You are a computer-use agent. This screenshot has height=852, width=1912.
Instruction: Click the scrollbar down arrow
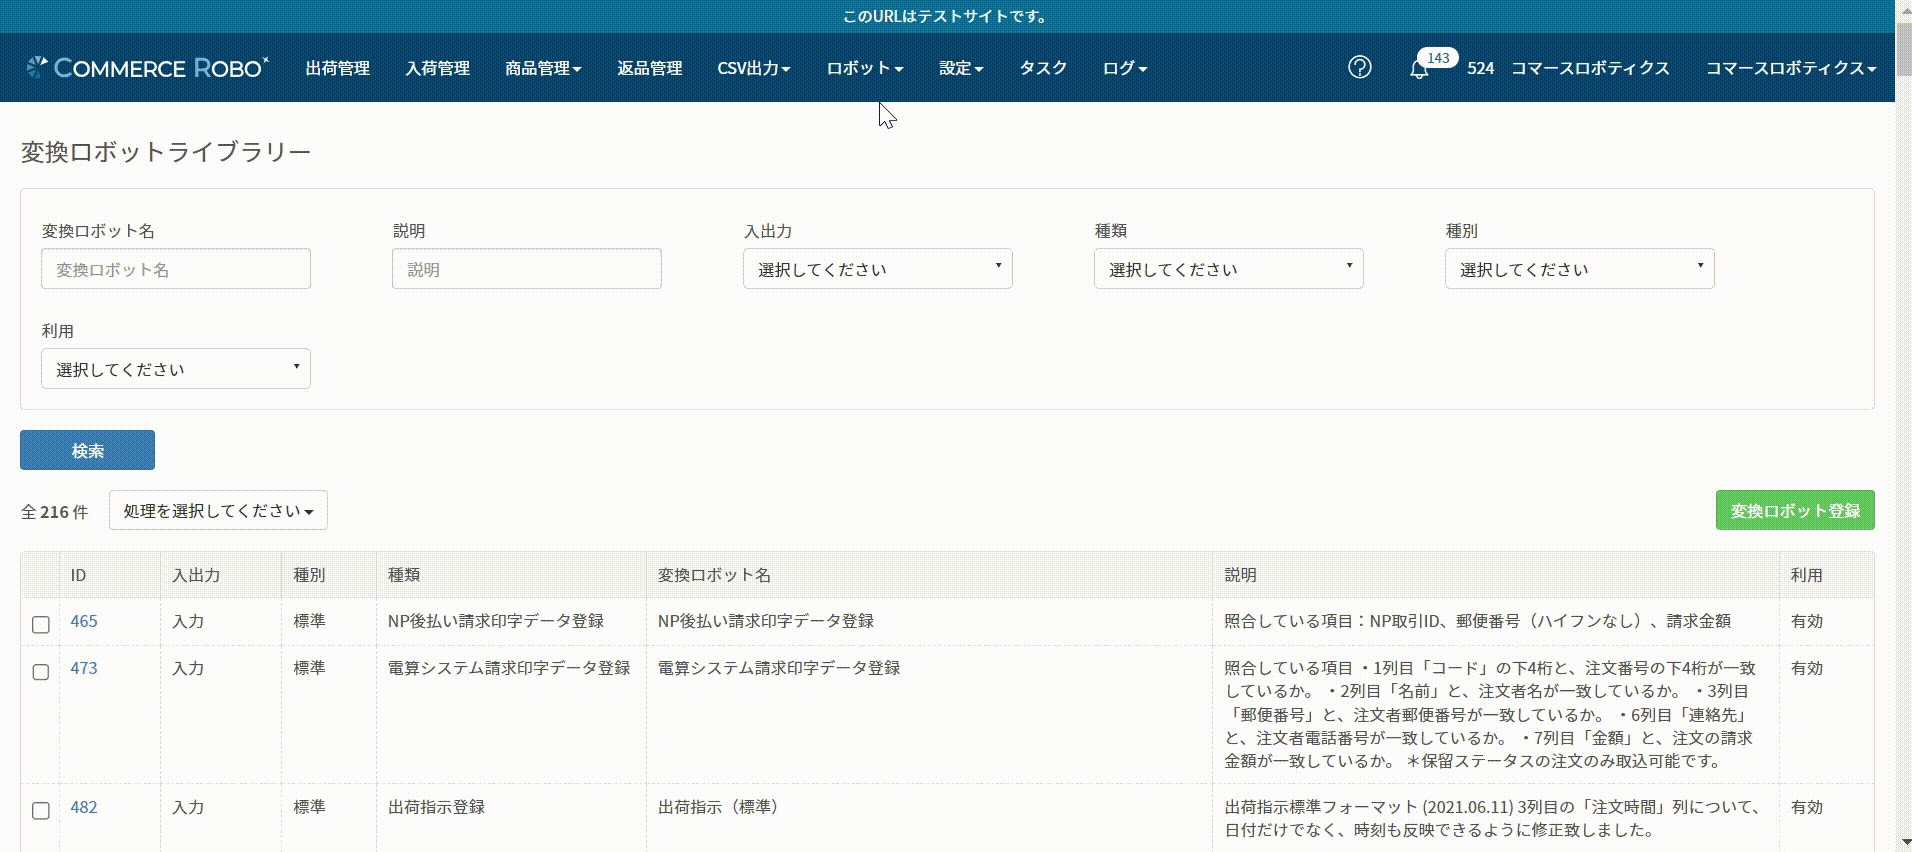(x=1904, y=843)
